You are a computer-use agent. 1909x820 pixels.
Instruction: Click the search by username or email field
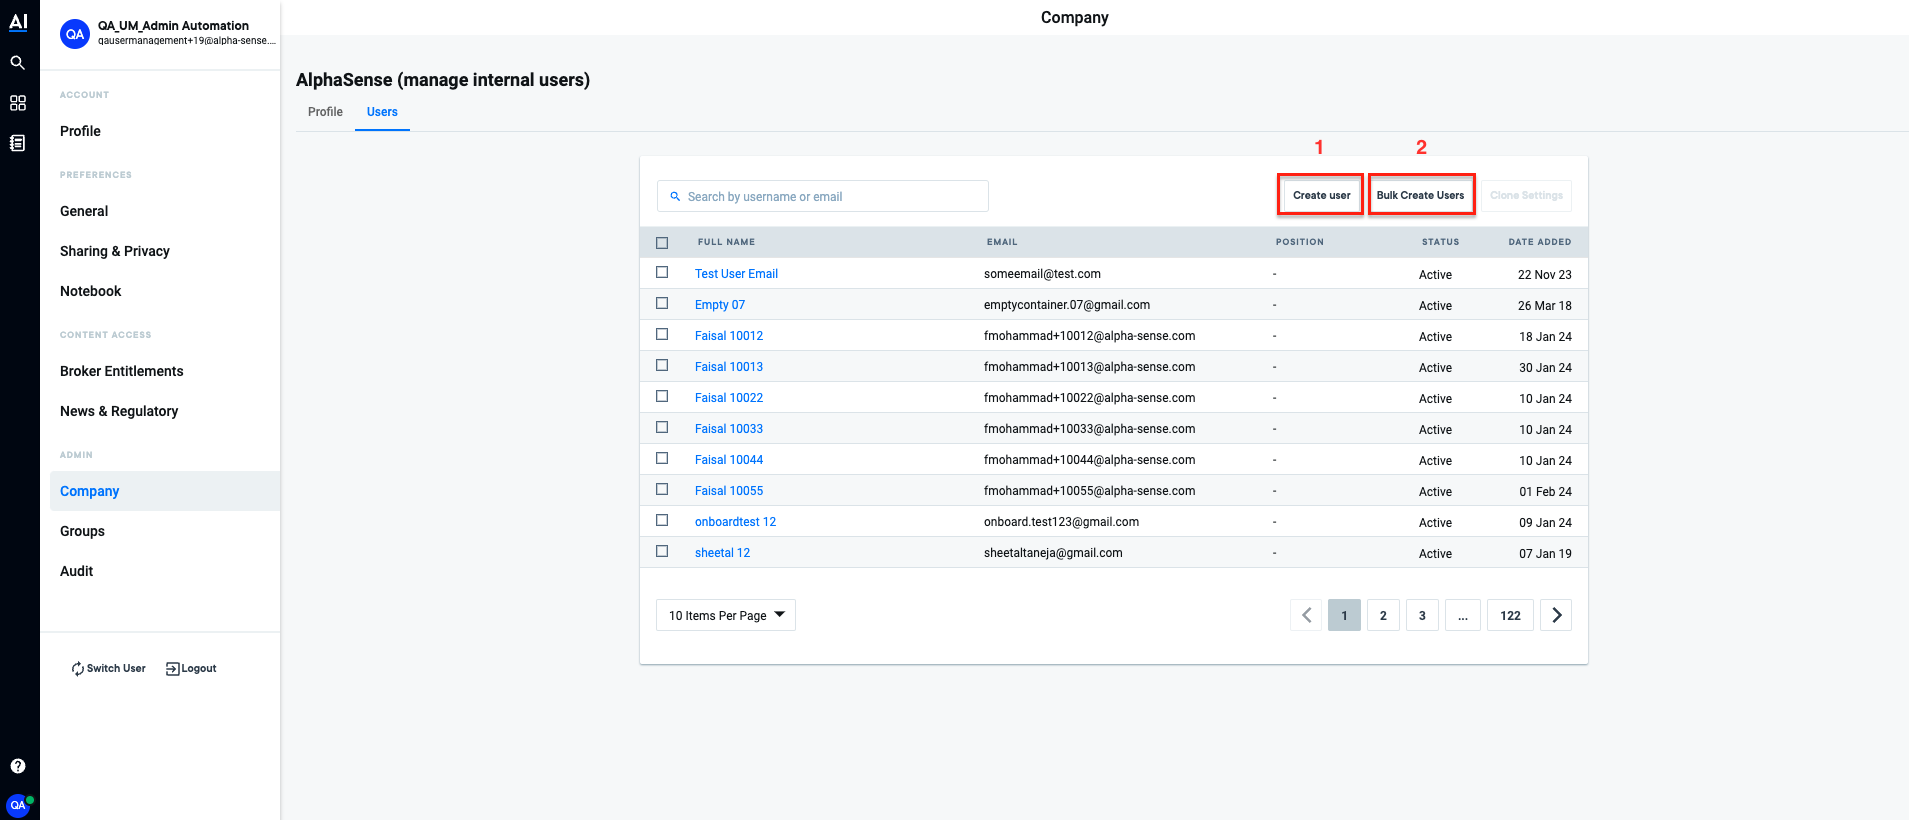coord(823,196)
